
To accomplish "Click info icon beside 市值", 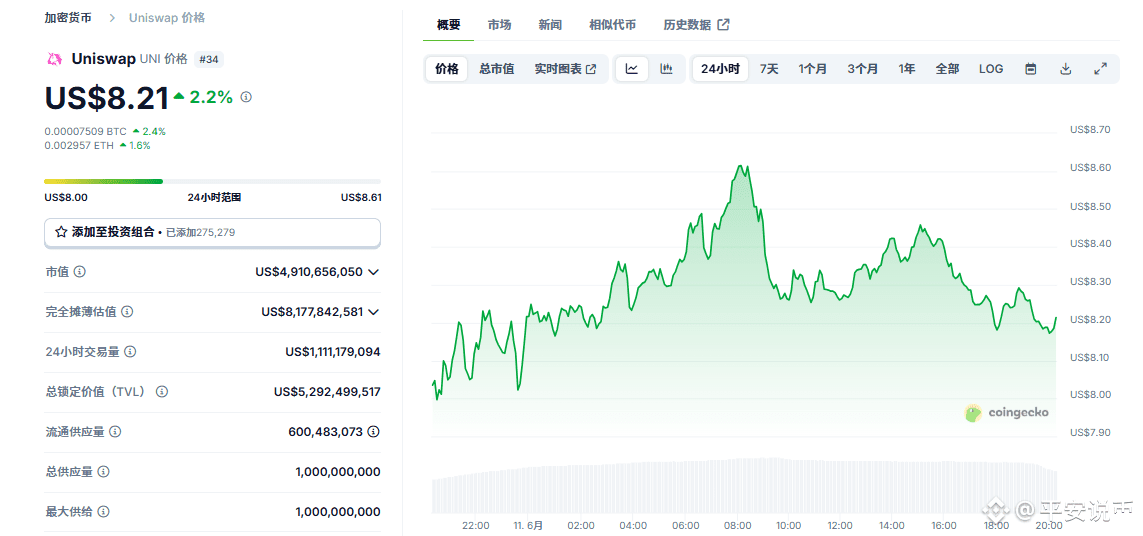I will click(79, 271).
